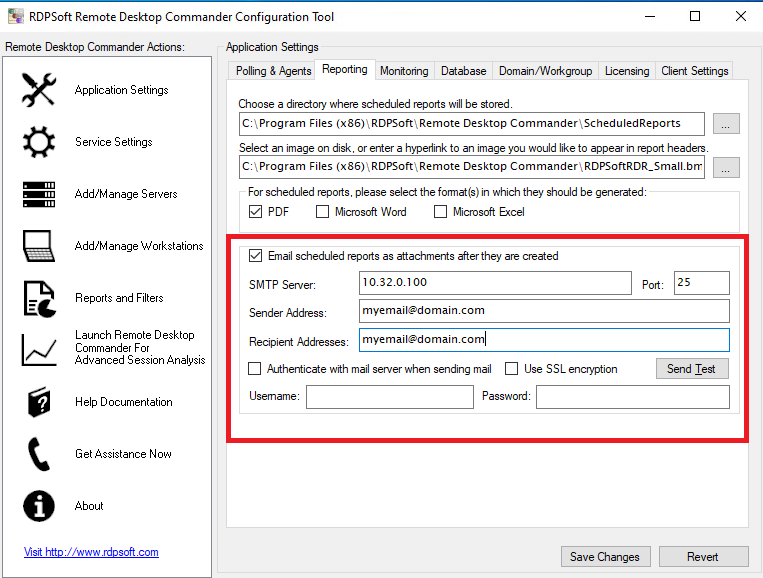Image resolution: width=763 pixels, height=578 pixels.
Task: Switch to the Polling & Agents tab
Action: coord(273,71)
